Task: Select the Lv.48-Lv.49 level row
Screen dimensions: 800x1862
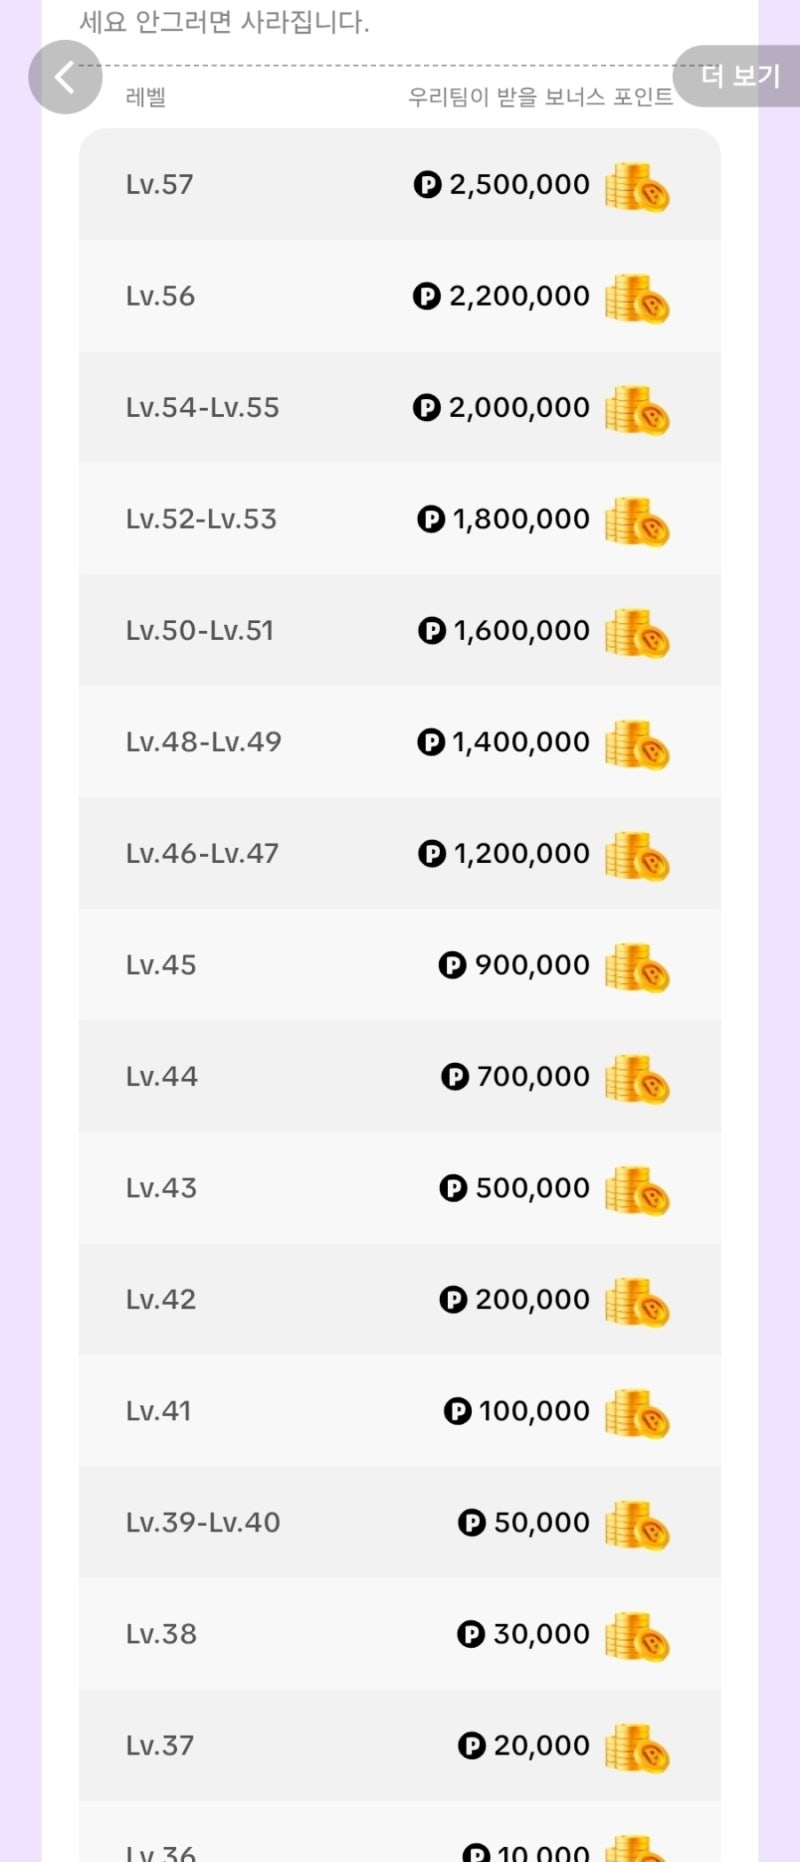Action: tap(400, 741)
